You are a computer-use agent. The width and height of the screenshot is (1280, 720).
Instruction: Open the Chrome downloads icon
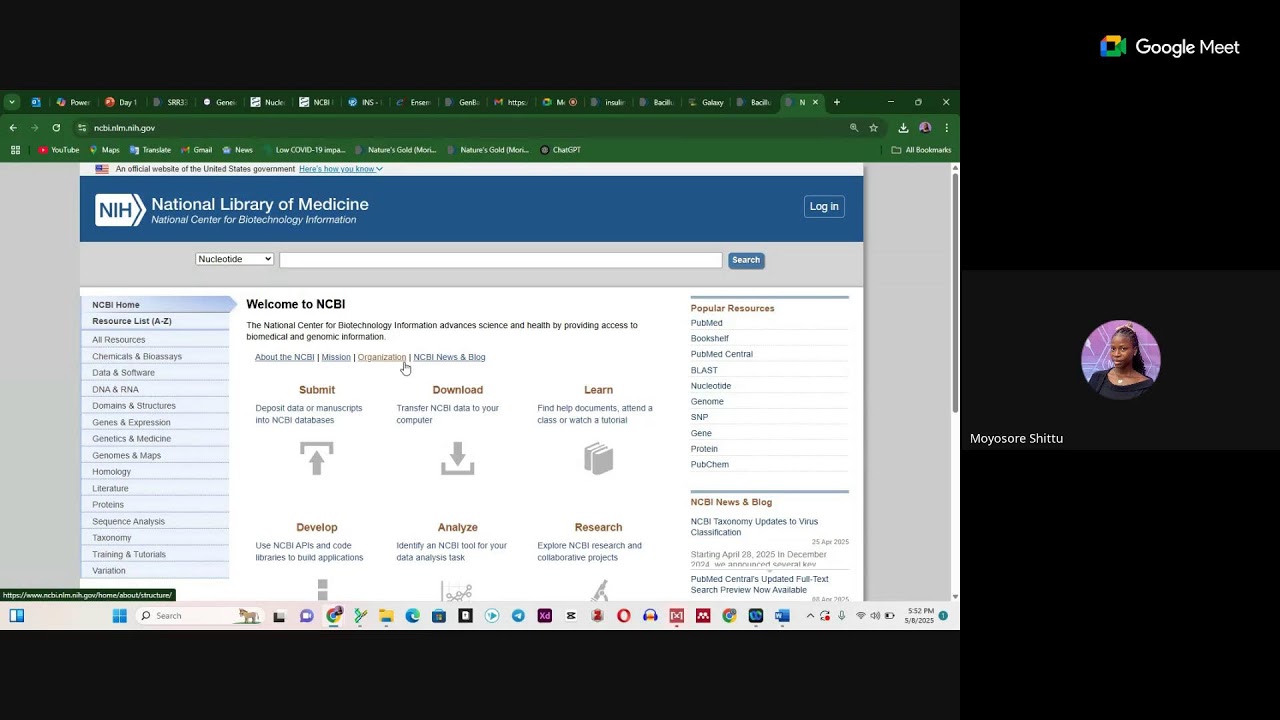point(903,128)
